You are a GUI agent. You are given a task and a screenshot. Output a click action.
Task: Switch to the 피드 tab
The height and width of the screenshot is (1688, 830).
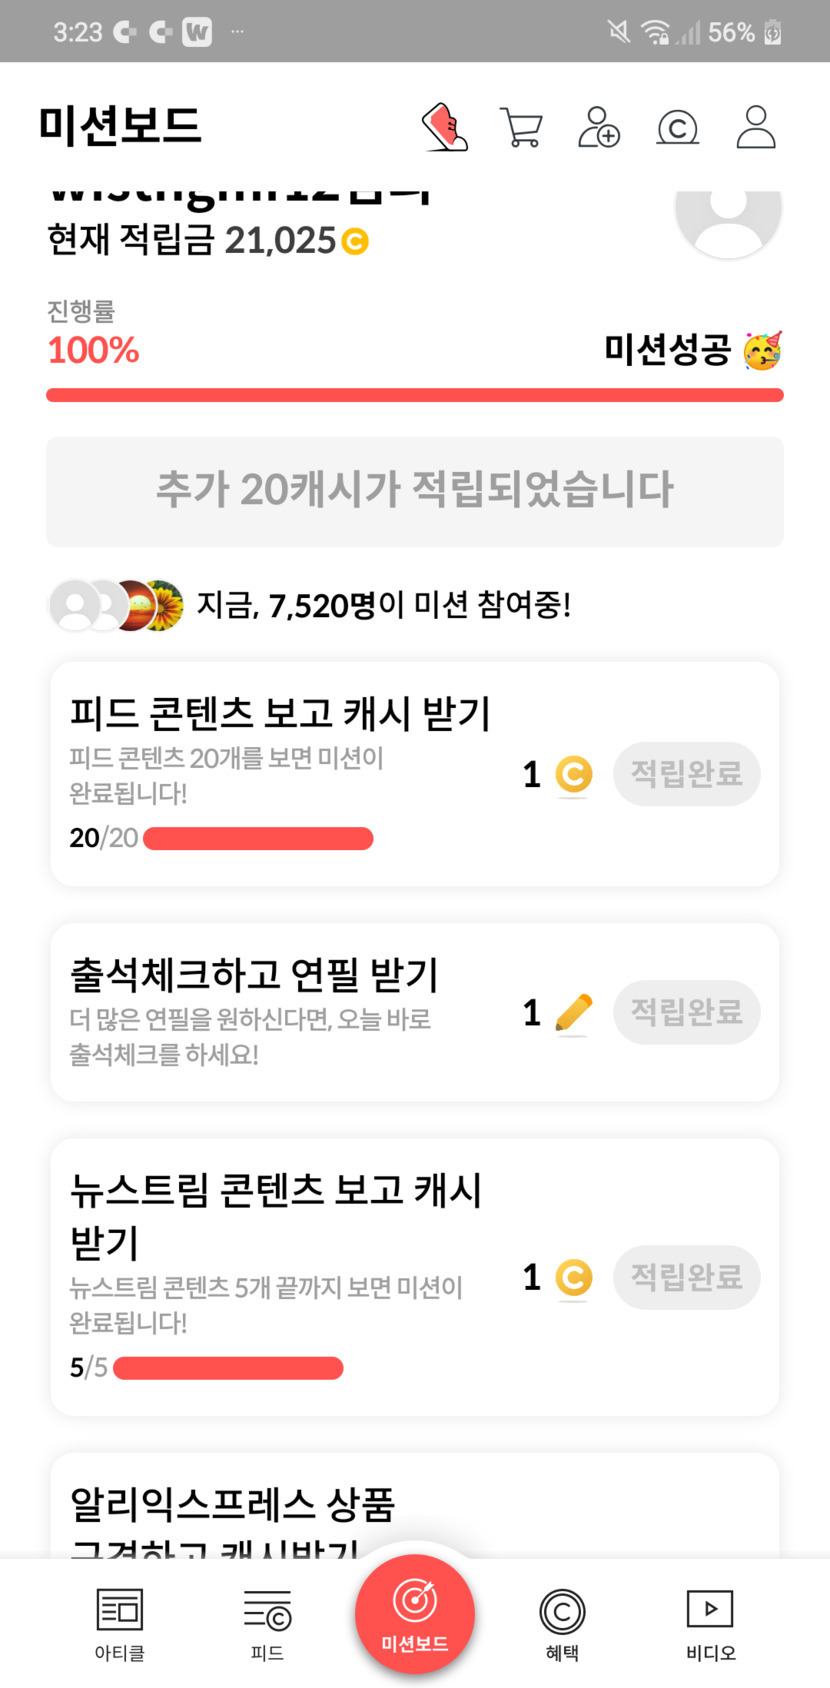click(x=267, y=1623)
